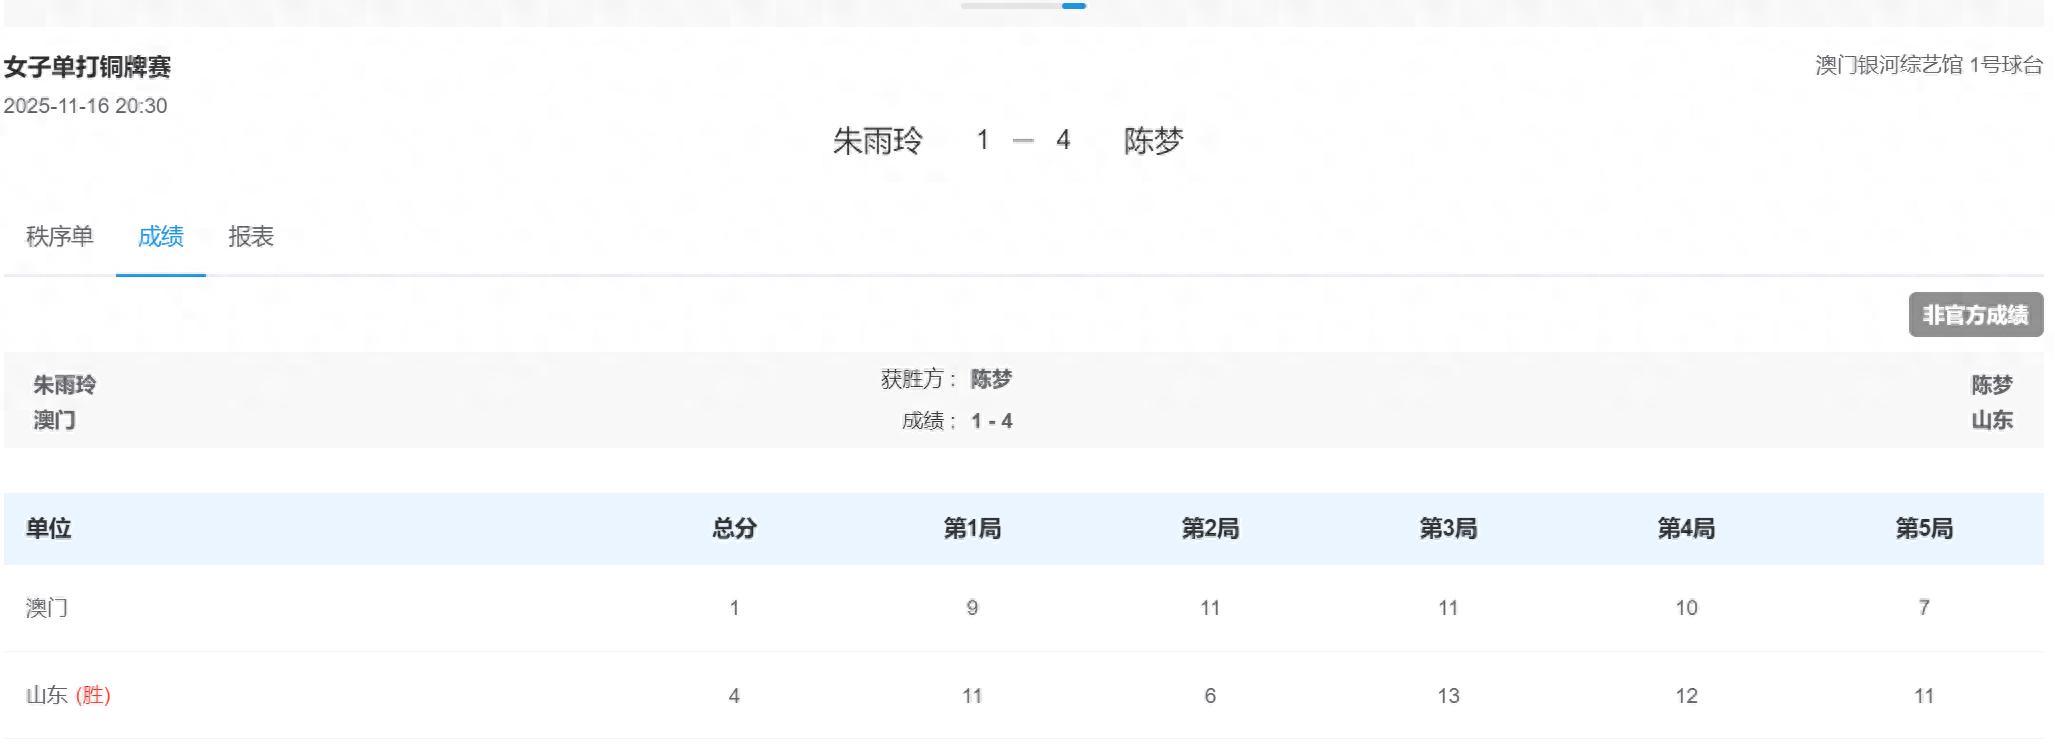Click the 总分 column header

coord(734,528)
